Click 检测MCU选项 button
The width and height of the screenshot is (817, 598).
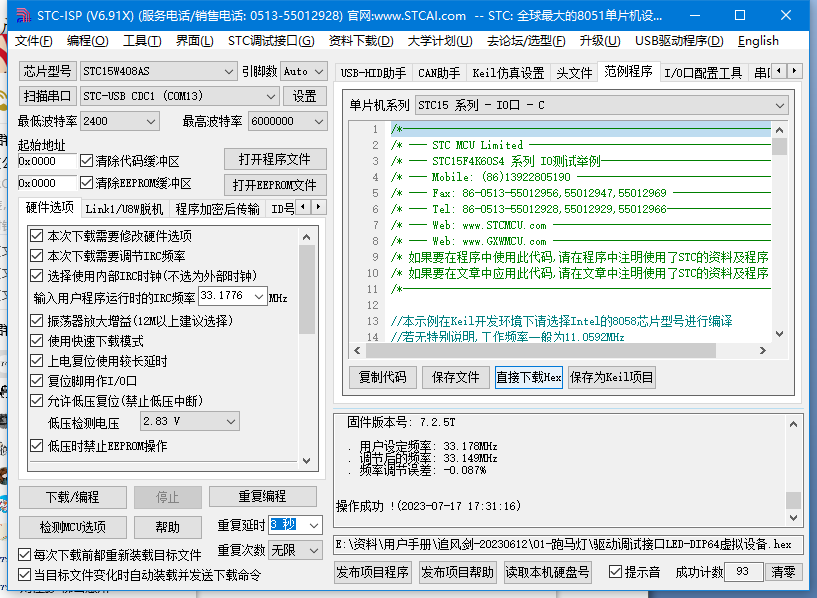click(x=72, y=527)
